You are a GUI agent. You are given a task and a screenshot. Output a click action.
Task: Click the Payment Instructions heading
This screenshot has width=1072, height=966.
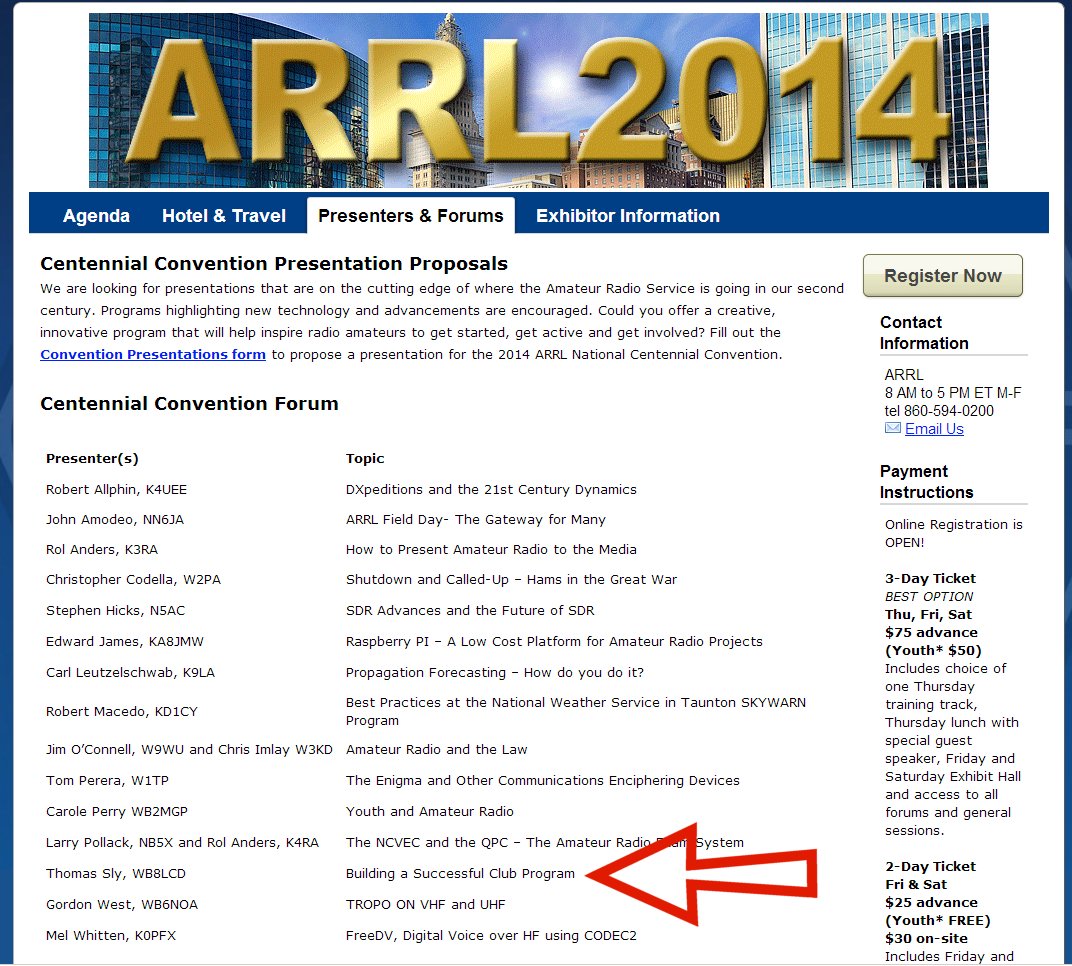coord(926,482)
